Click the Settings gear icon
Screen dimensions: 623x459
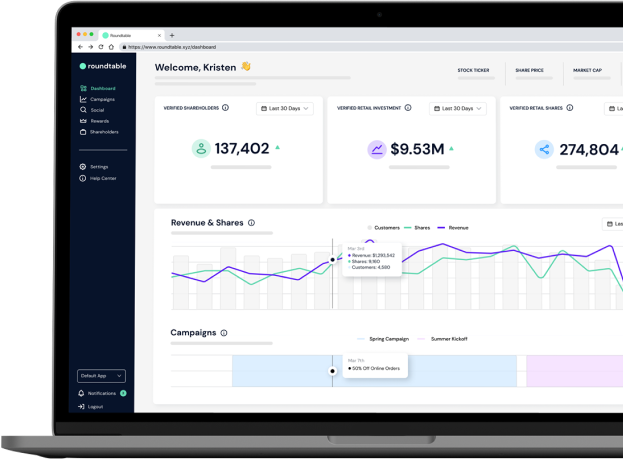pos(83,167)
